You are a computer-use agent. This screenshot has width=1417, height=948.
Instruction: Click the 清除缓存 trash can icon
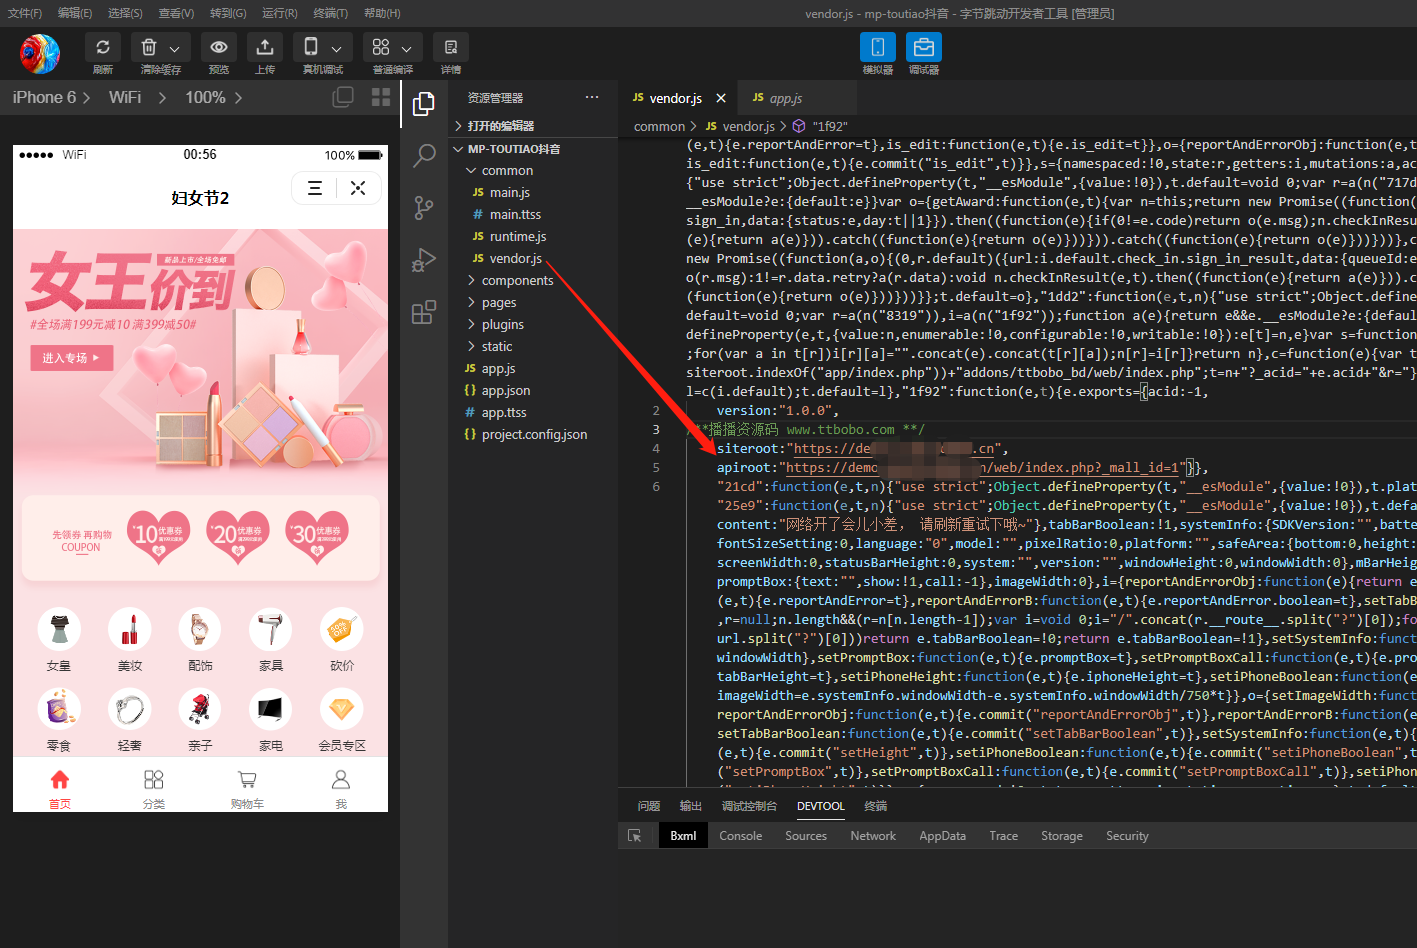click(149, 47)
